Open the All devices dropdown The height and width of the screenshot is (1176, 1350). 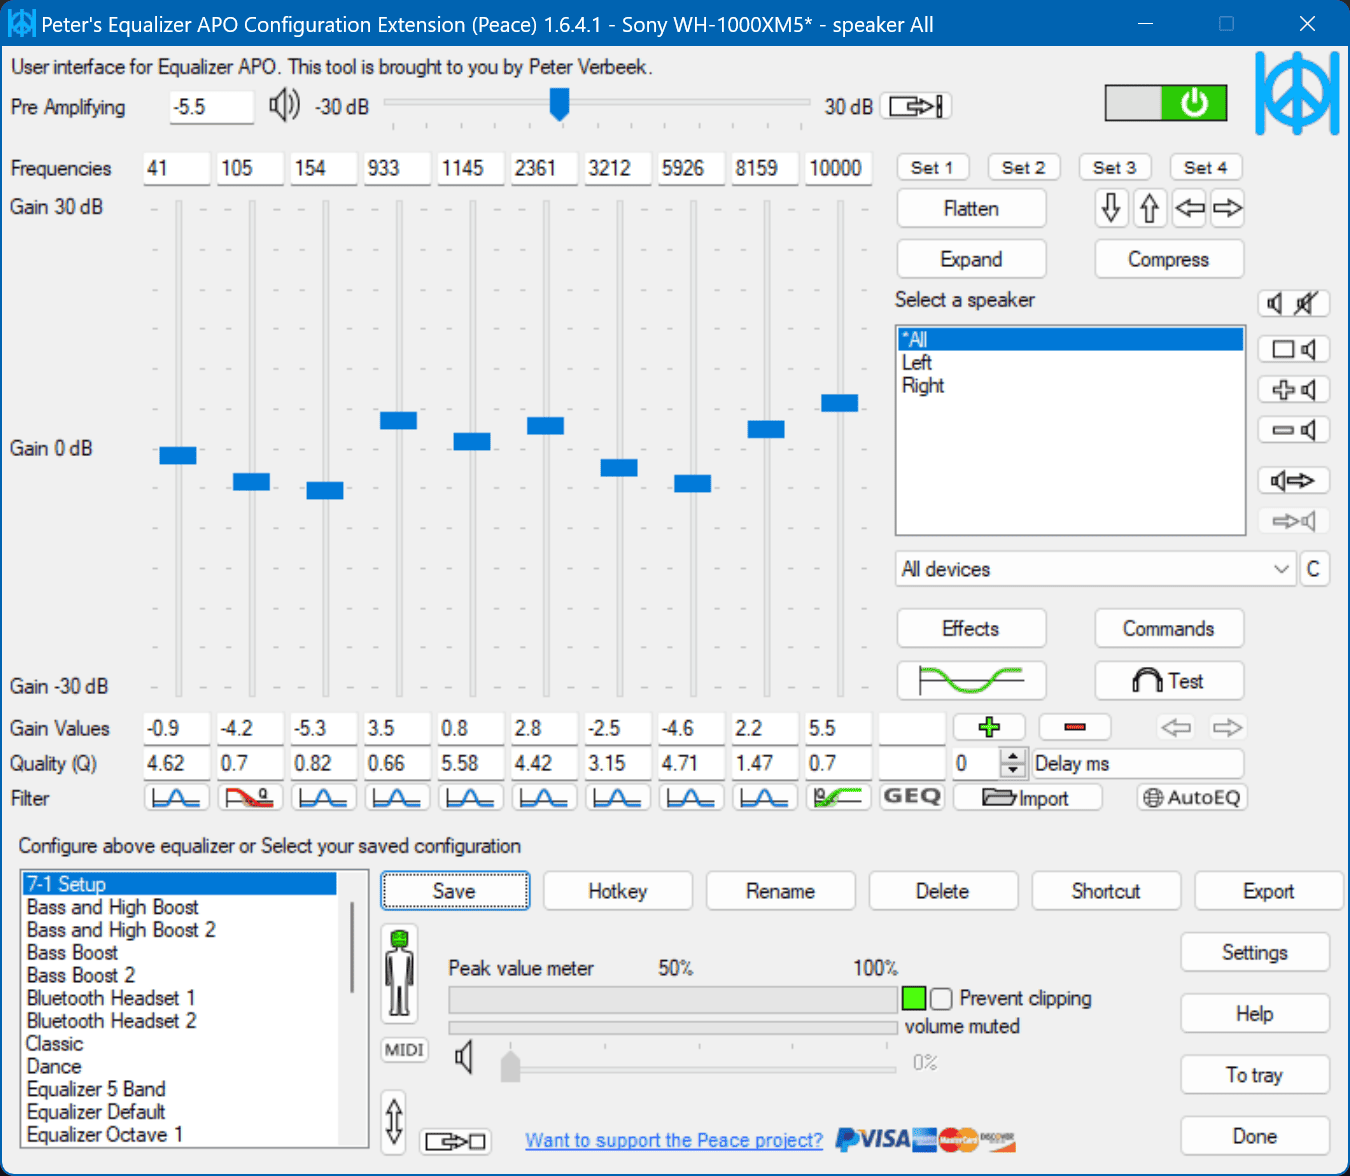(1095, 569)
